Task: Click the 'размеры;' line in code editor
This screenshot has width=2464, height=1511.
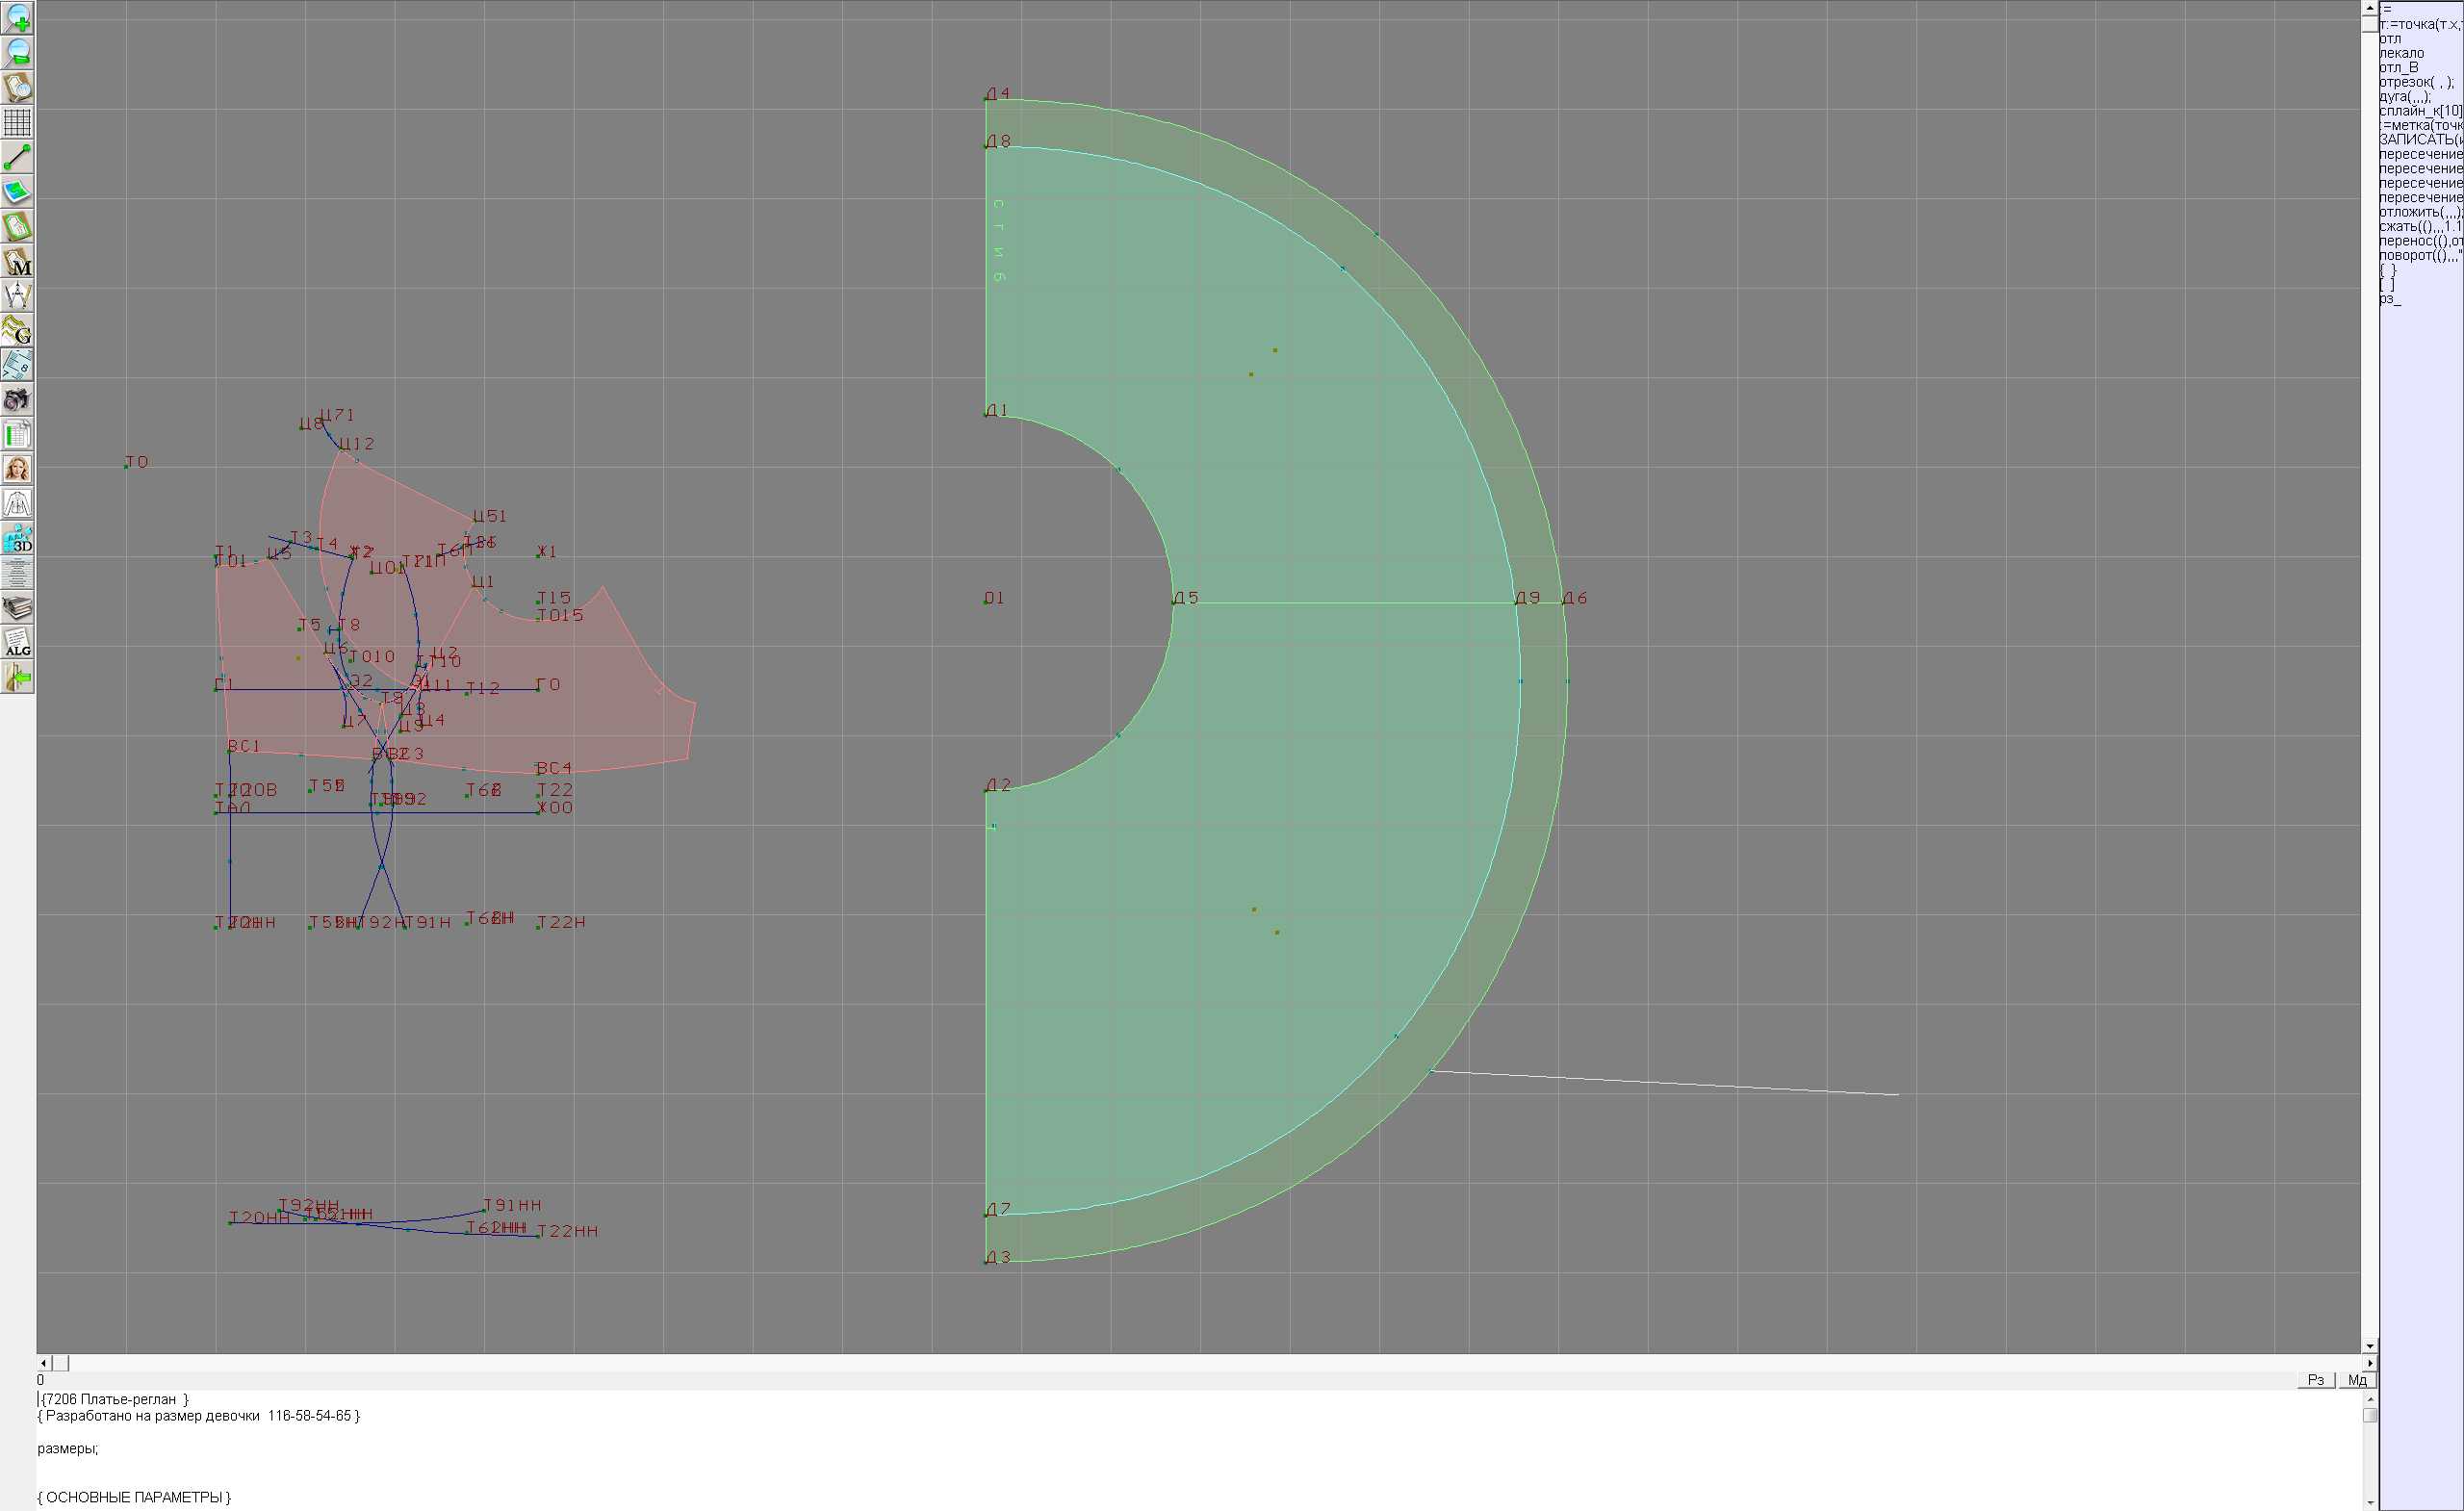Action: coord(68,1449)
